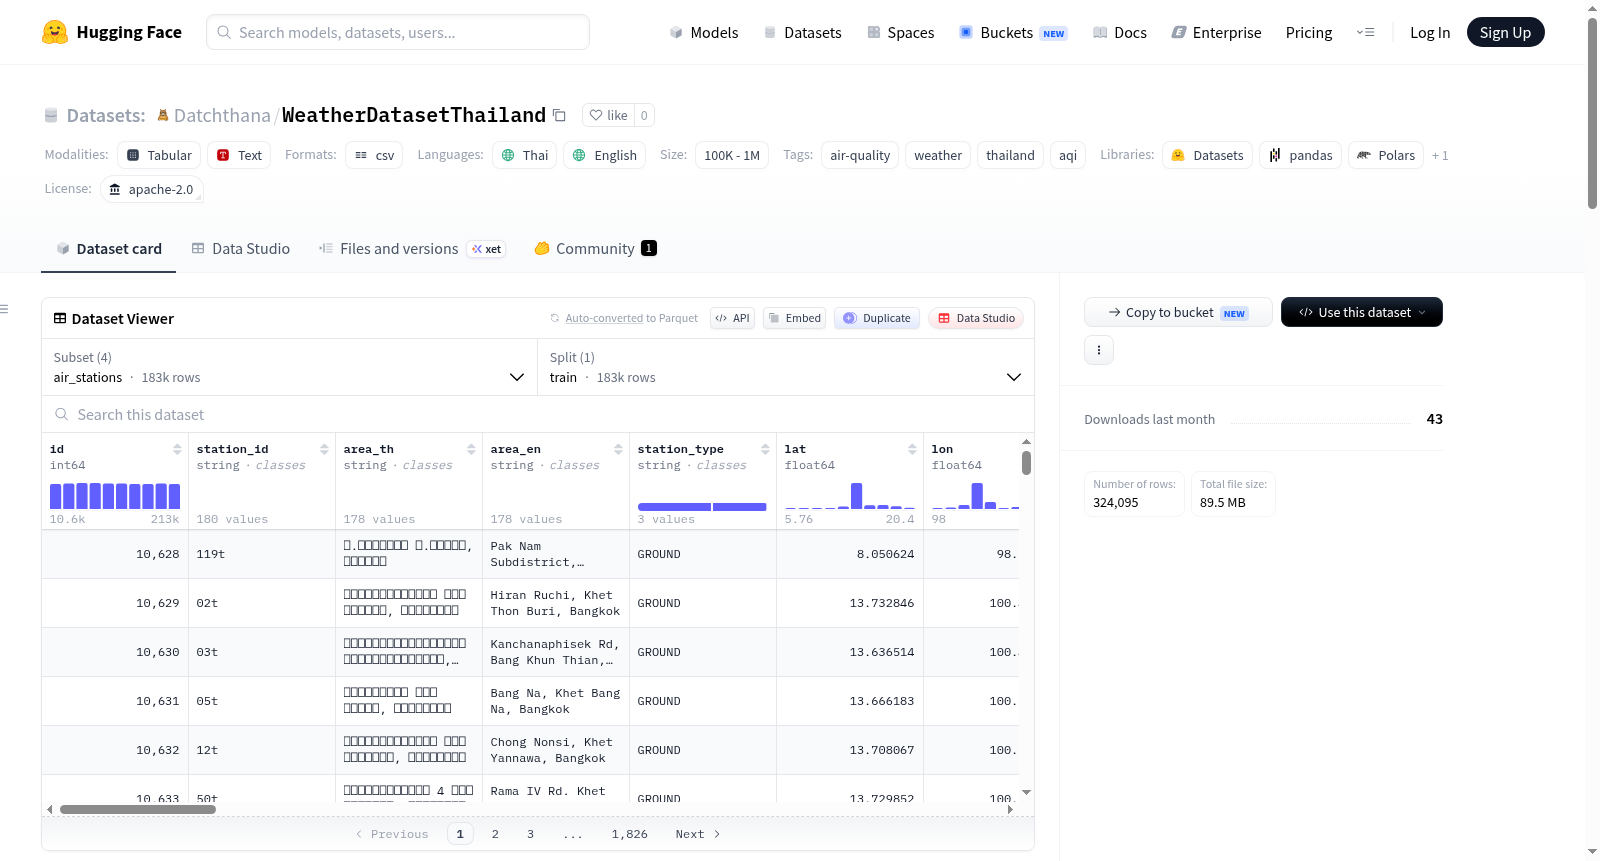Like this dataset
This screenshot has width=1600, height=861.
click(x=608, y=115)
